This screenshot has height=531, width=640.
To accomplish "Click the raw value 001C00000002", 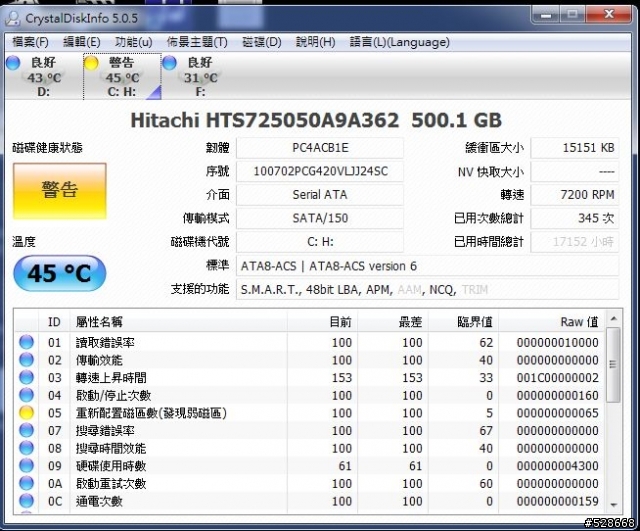I will tap(558, 378).
